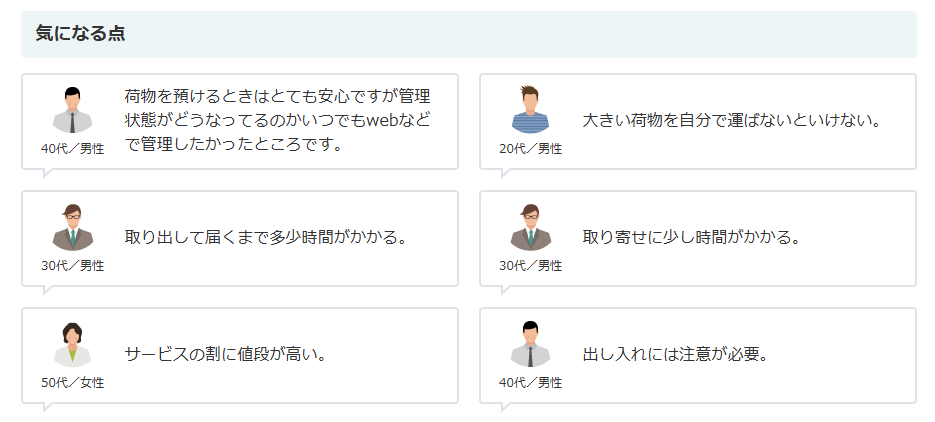Viewport: 935px width, 422px height.
Task: Select the review about 荷物を預けるとき
Action: [277, 121]
